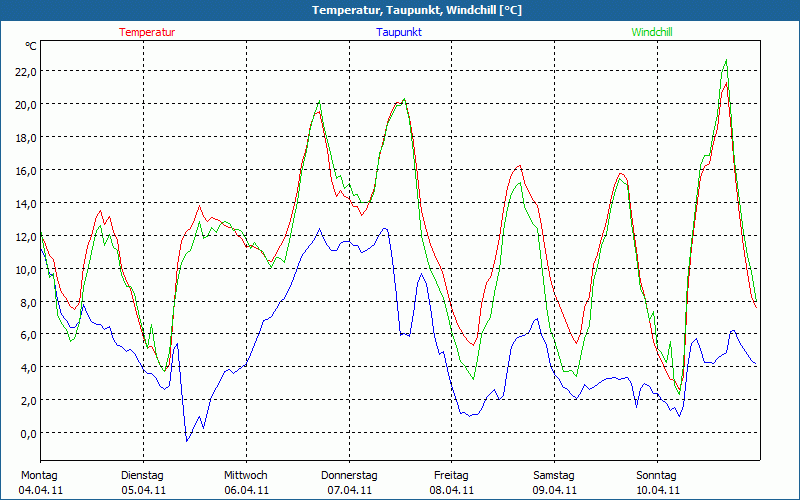Click the Sunday Windchill peak above 22 °C

point(726,61)
